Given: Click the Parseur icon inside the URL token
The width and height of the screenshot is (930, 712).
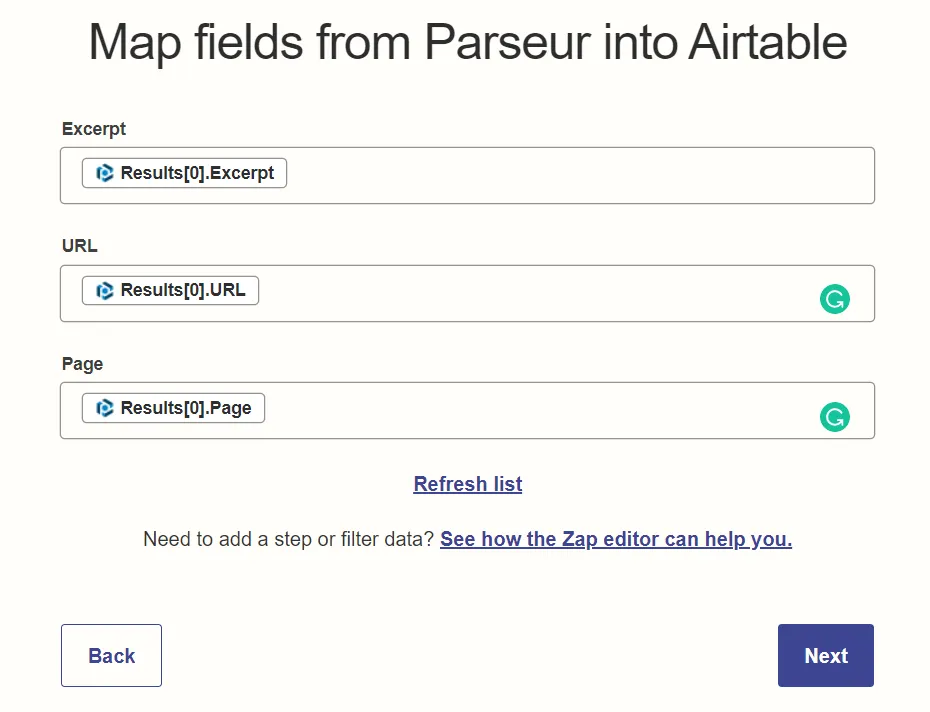Looking at the screenshot, I should [x=105, y=290].
